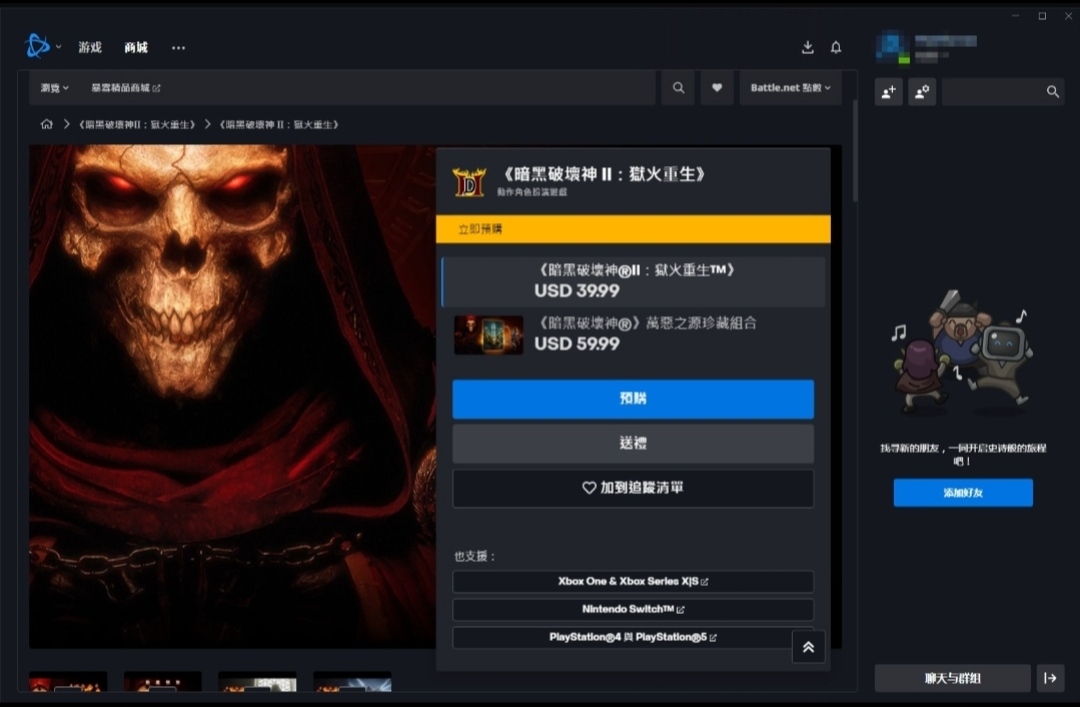Toggle 加到追蹤清單 wishlist button
This screenshot has width=1080, height=707.
[x=633, y=488]
